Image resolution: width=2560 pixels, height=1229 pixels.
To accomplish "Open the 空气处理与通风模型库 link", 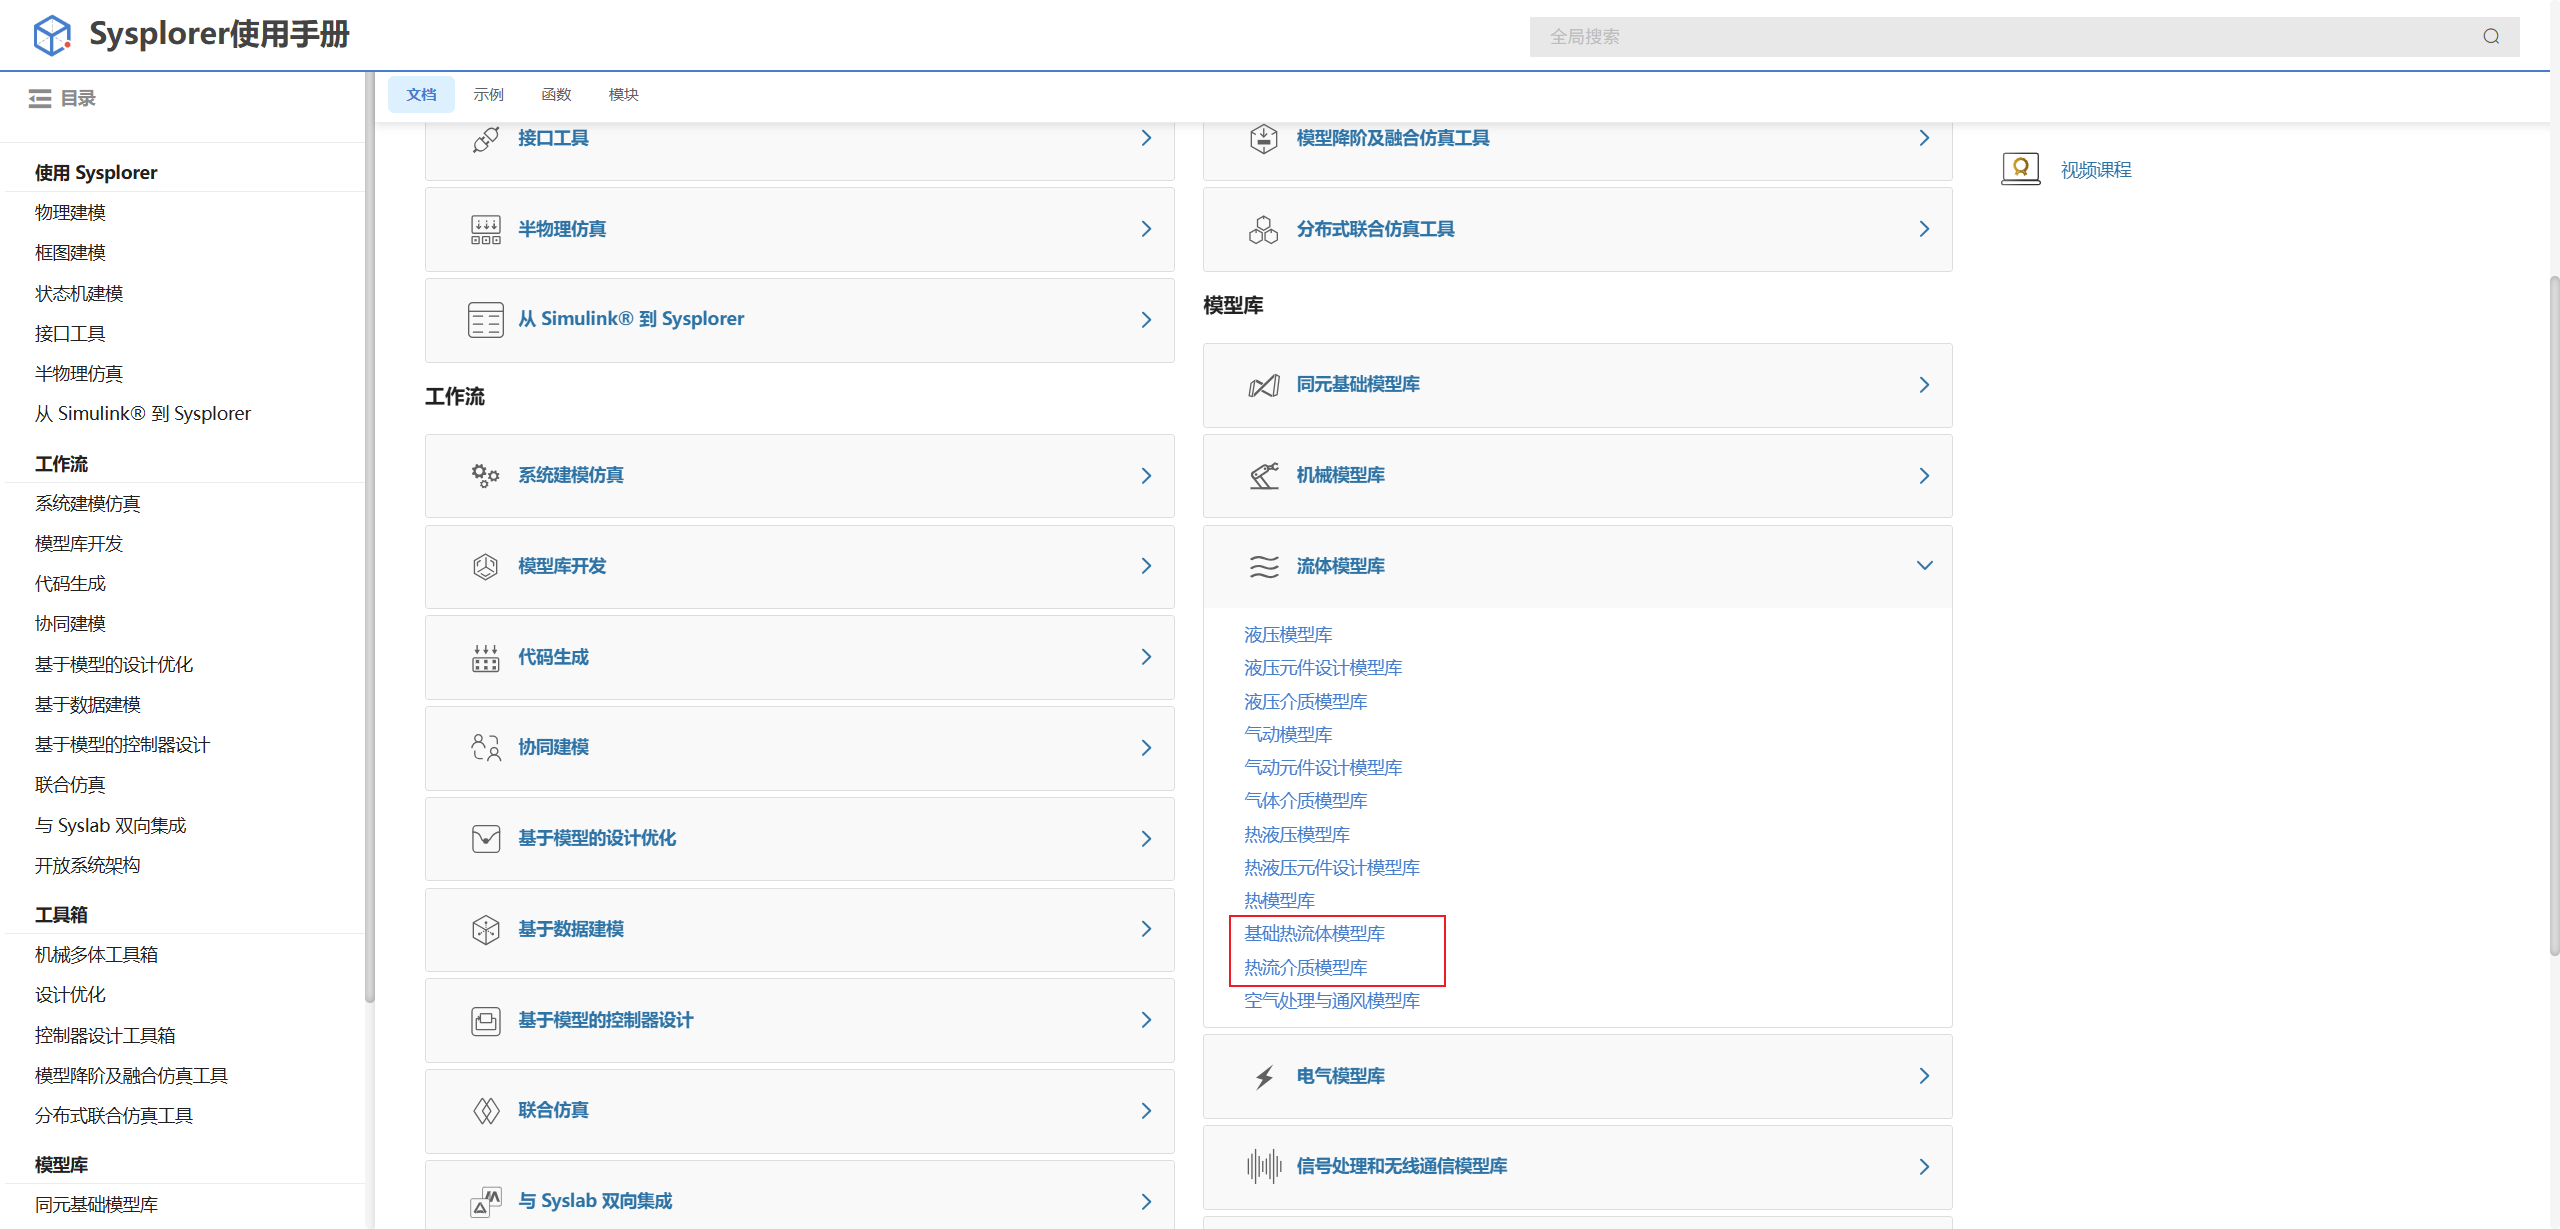I will [x=1332, y=1001].
